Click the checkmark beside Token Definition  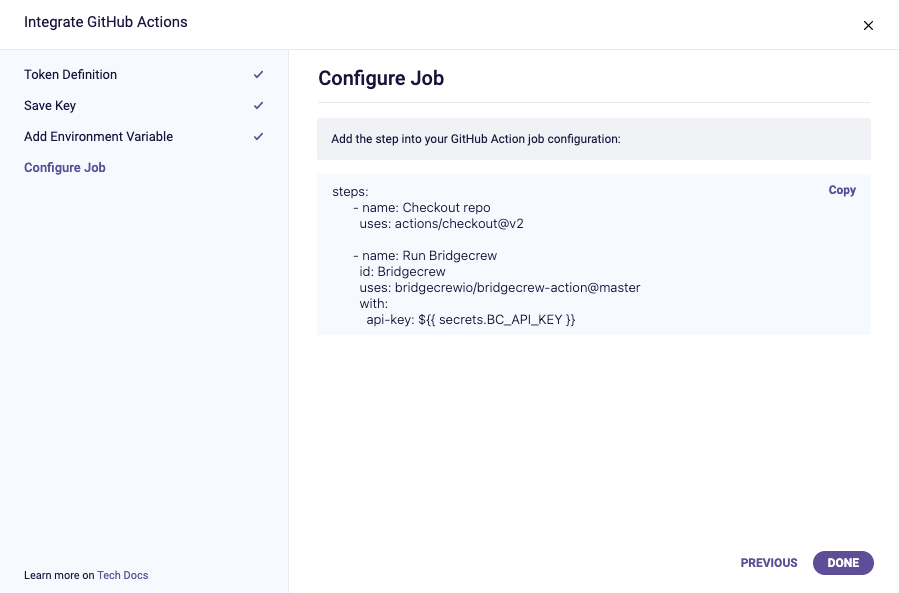tap(259, 75)
